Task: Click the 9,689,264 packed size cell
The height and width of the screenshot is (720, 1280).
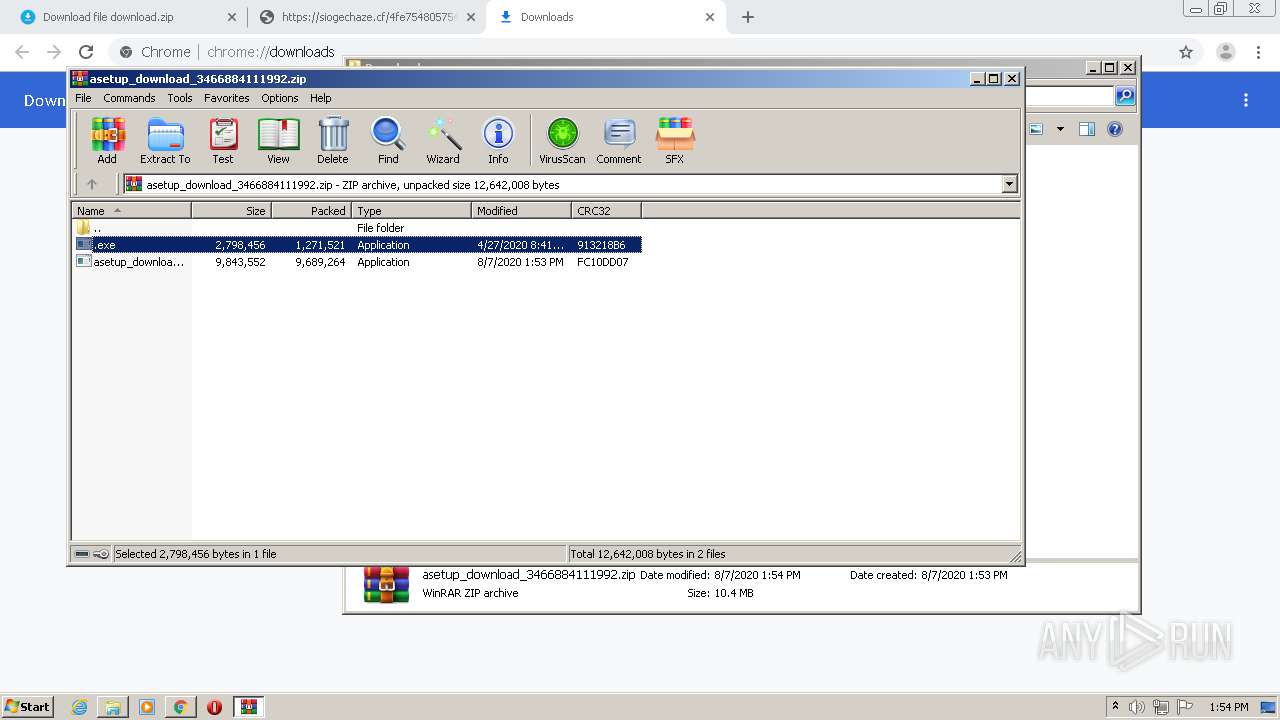Action: [x=320, y=262]
